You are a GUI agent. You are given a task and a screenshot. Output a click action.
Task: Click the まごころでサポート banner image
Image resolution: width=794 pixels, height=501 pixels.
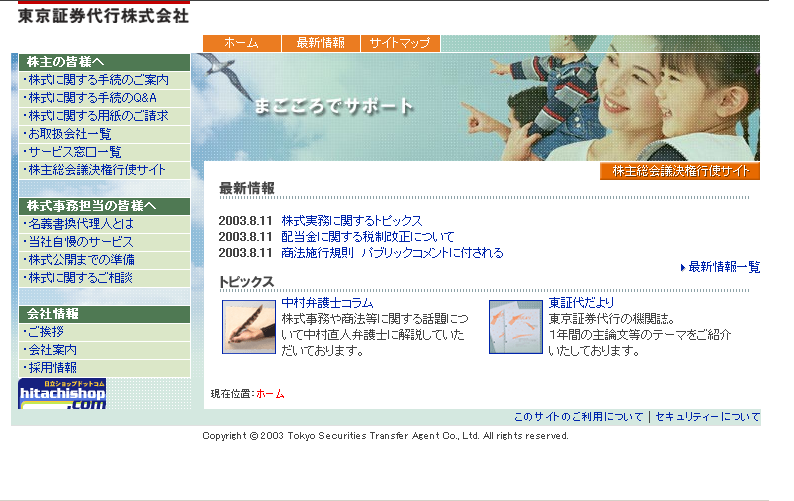475,106
